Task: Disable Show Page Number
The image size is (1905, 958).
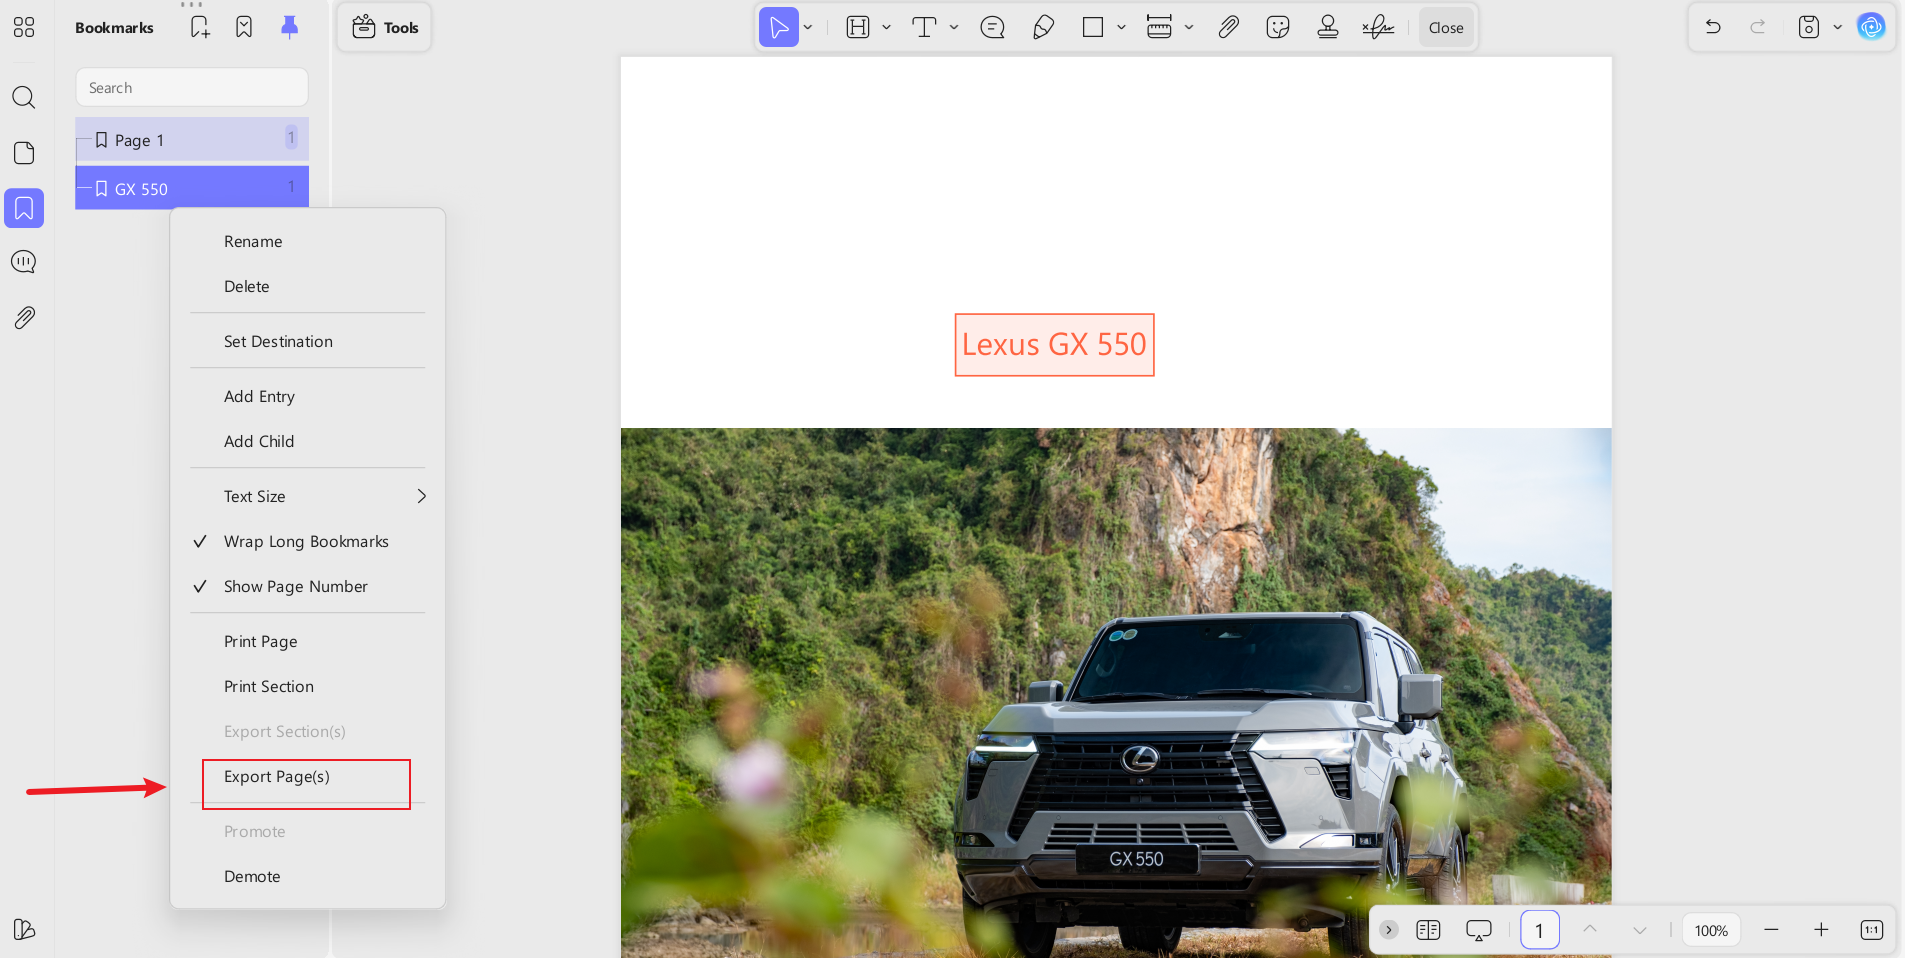Action: pyautogui.click(x=294, y=586)
